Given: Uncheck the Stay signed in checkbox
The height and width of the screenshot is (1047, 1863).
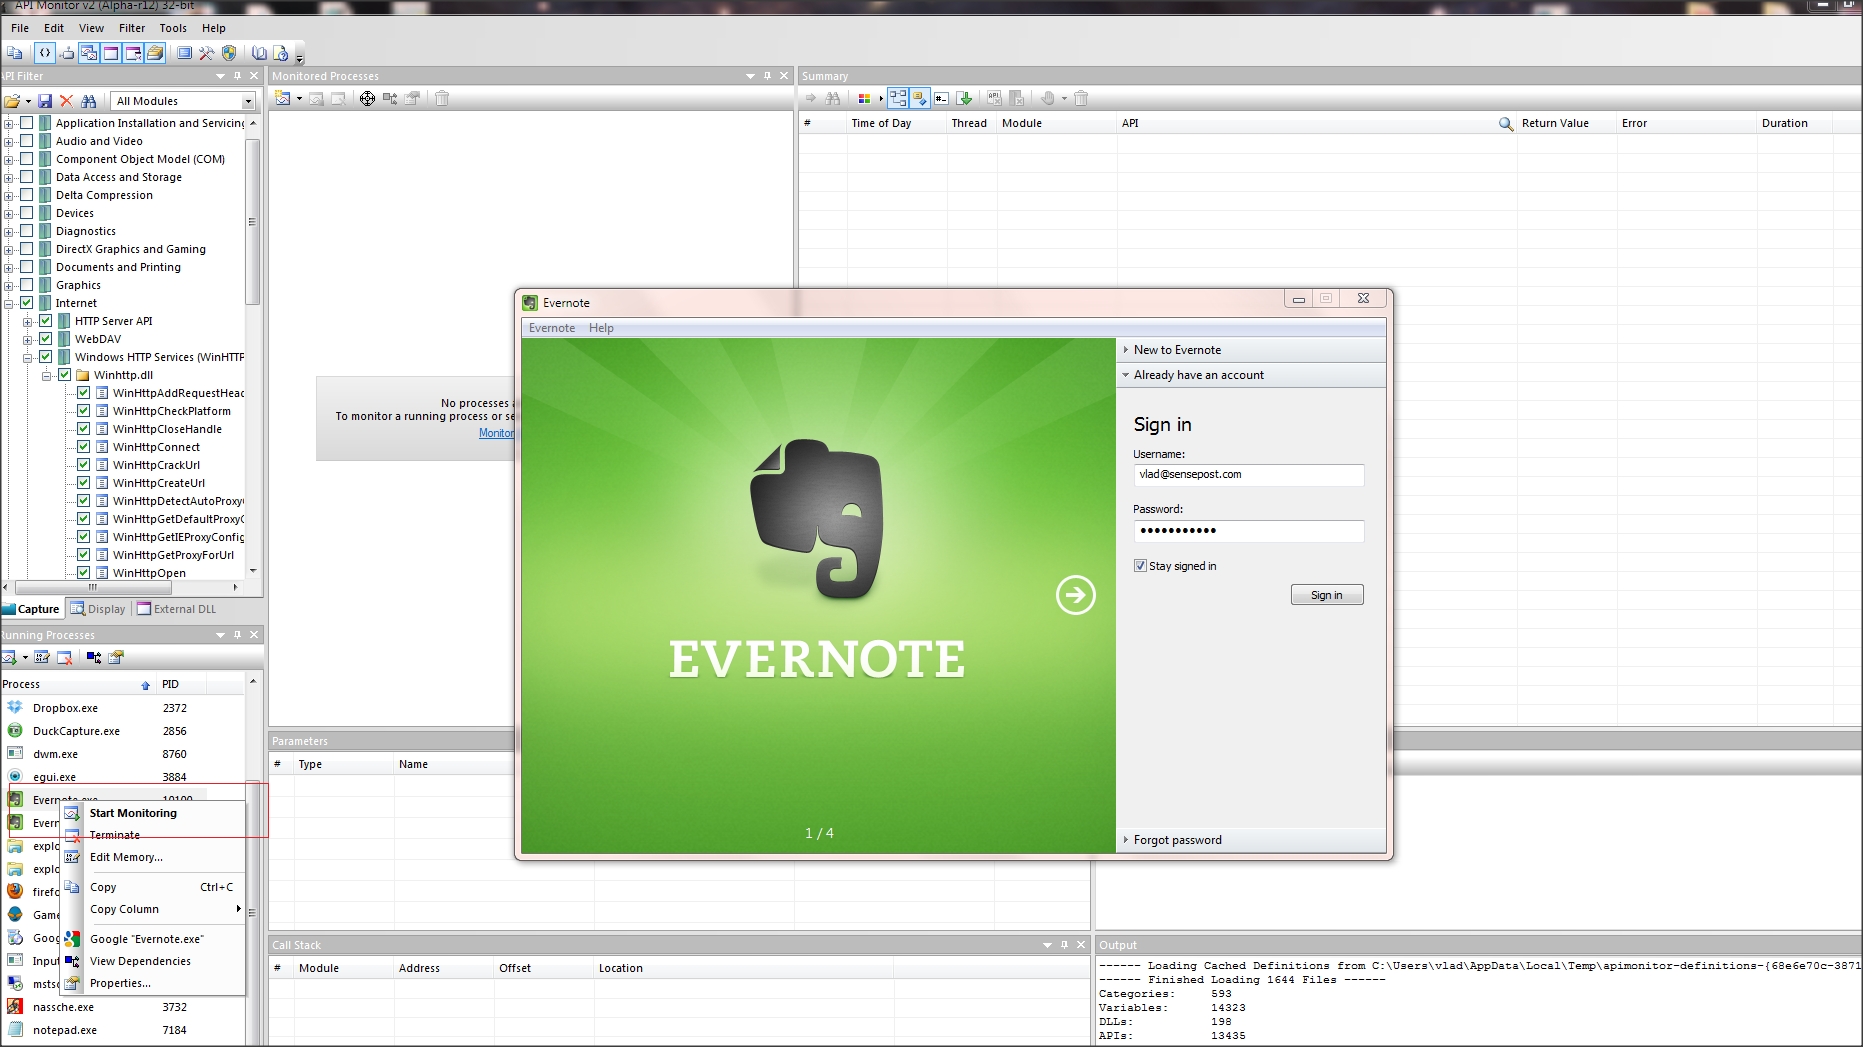Looking at the screenshot, I should point(1140,566).
